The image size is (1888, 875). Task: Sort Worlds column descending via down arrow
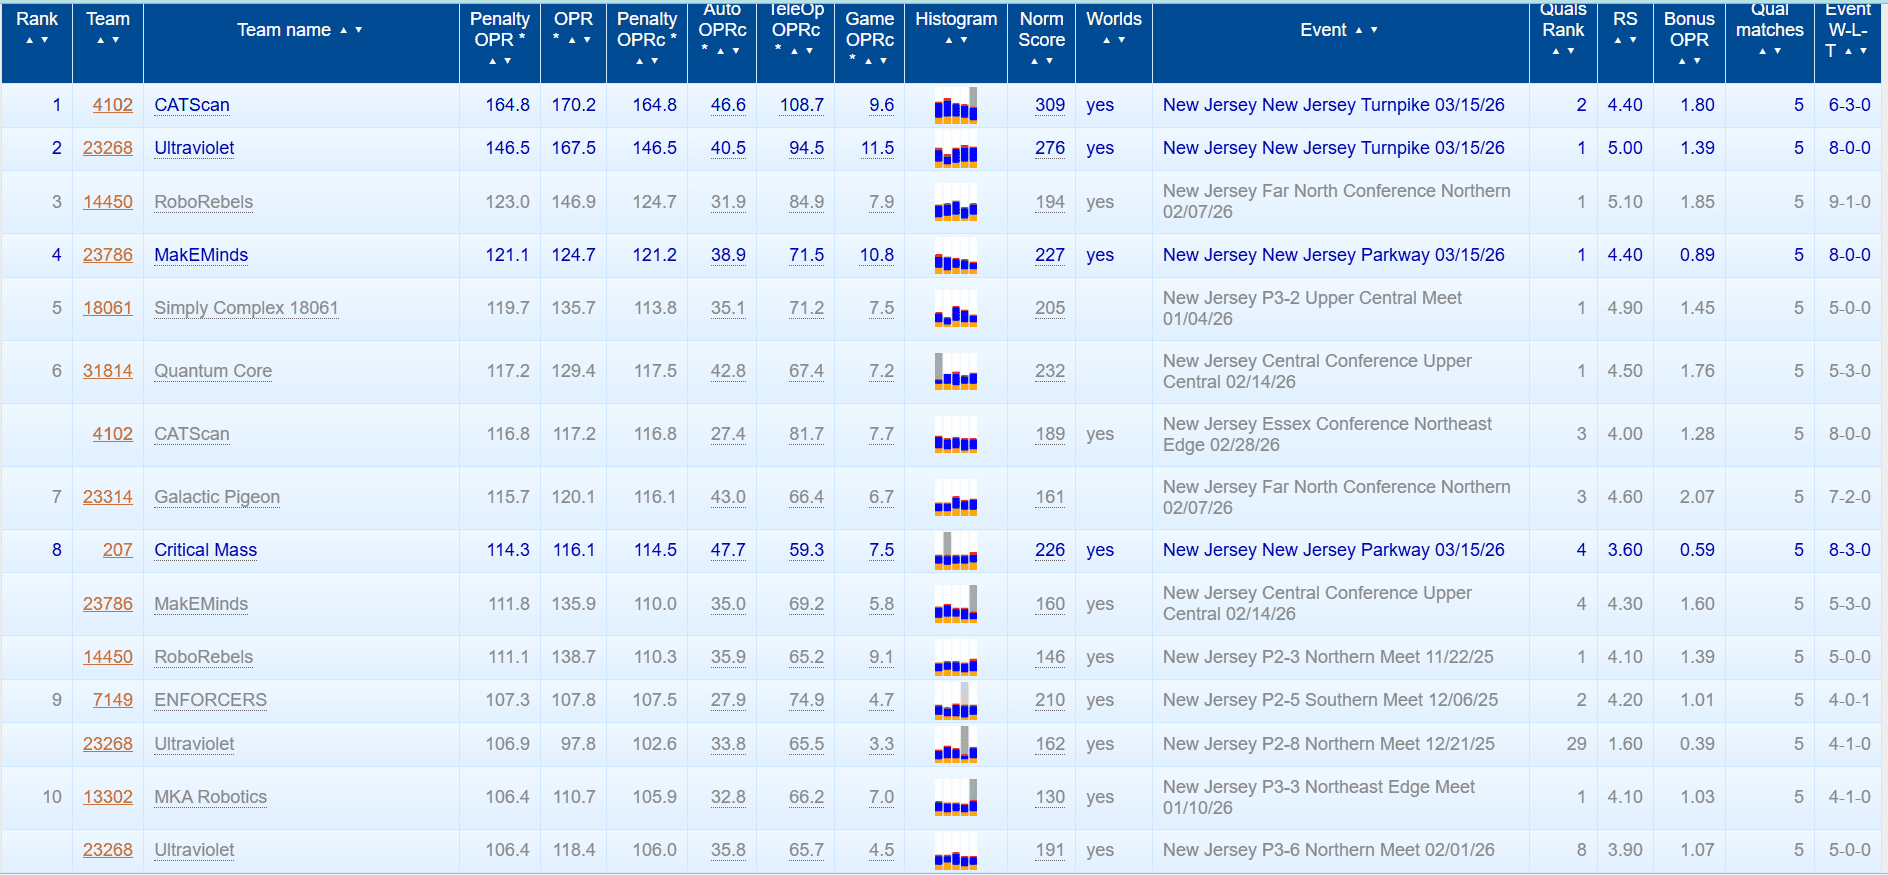(1122, 41)
